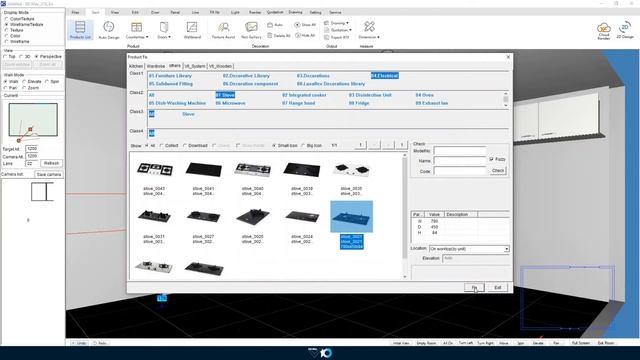Image resolution: width=640 pixels, height=360 pixels.
Task: Click Hide All in ribbon
Action: 305,36
